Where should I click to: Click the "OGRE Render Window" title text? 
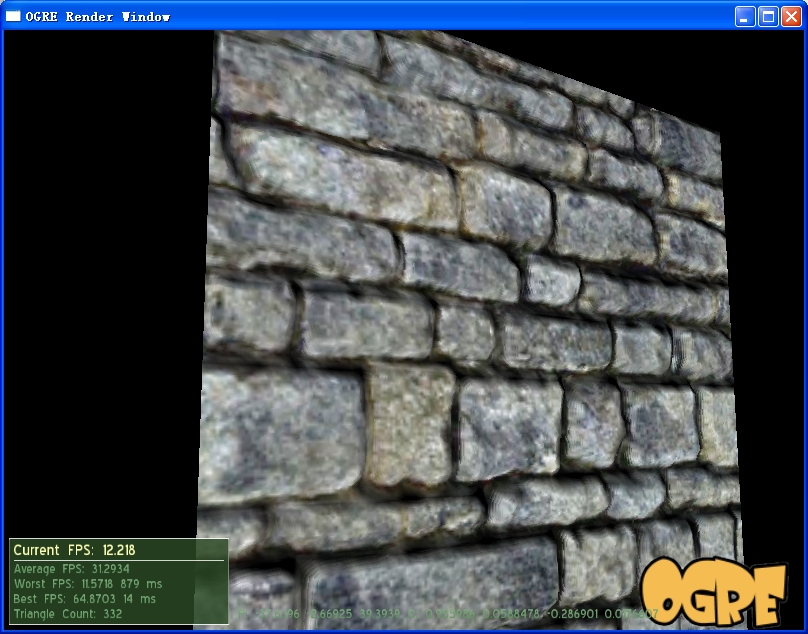point(98,17)
